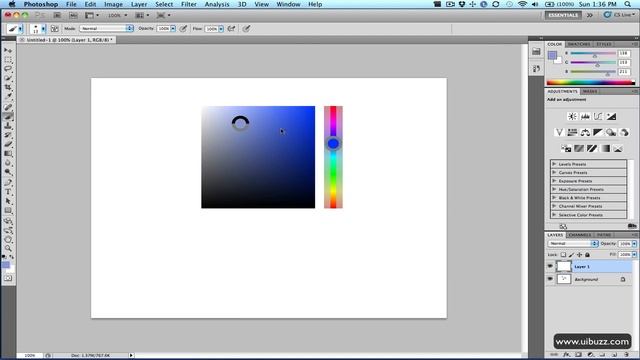640x360 pixels.
Task: Select the Clone Stamp tool
Action: coord(8,126)
